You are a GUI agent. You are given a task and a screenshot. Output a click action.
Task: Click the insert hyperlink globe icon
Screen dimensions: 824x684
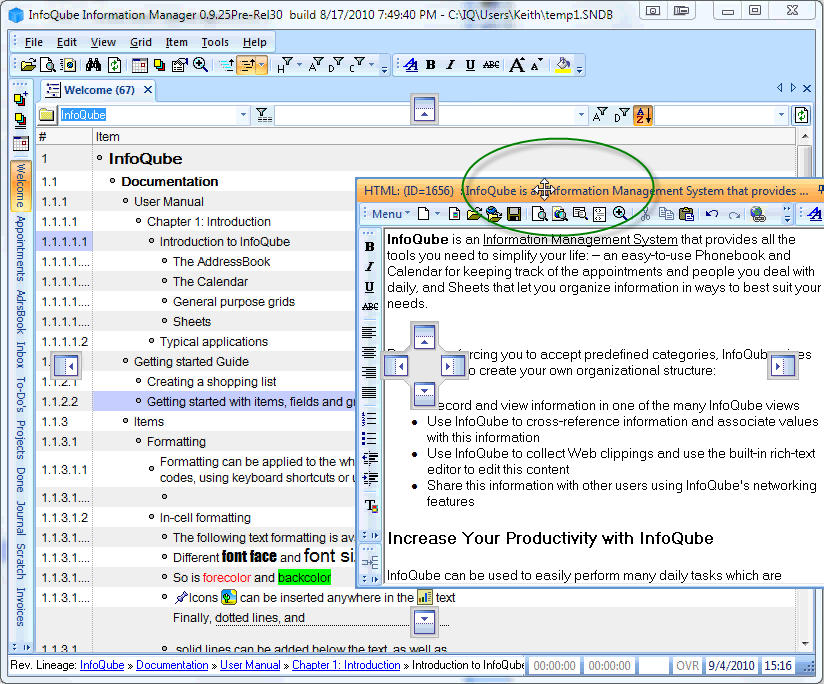[757, 214]
